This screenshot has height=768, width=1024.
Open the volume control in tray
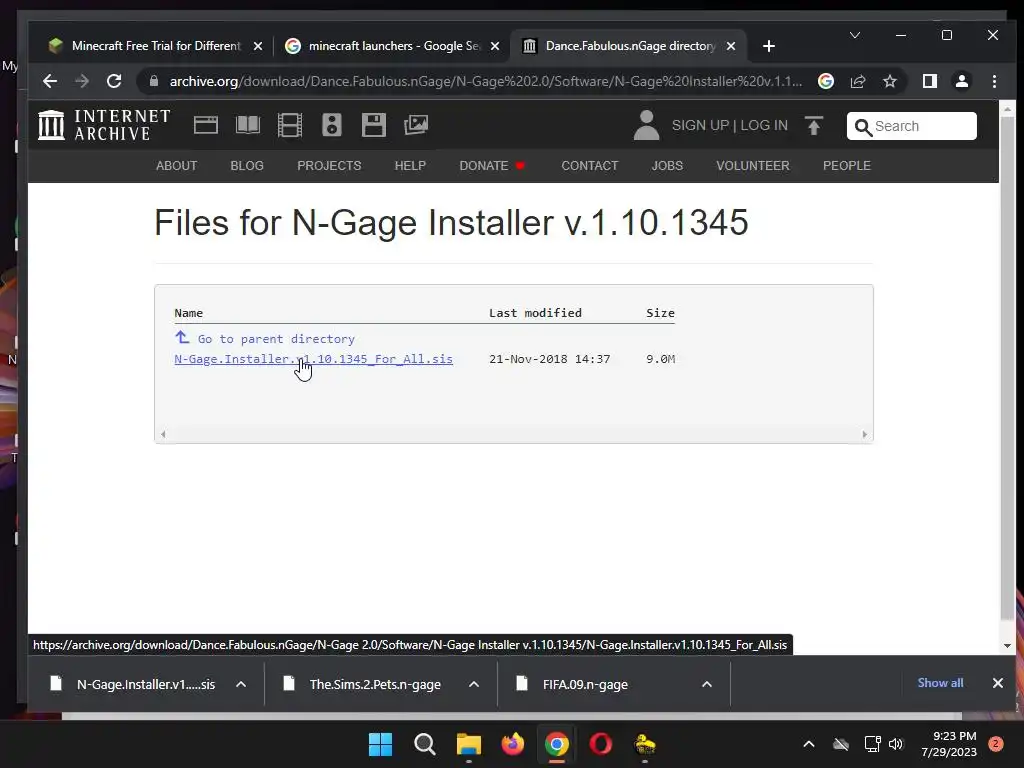pyautogui.click(x=896, y=744)
